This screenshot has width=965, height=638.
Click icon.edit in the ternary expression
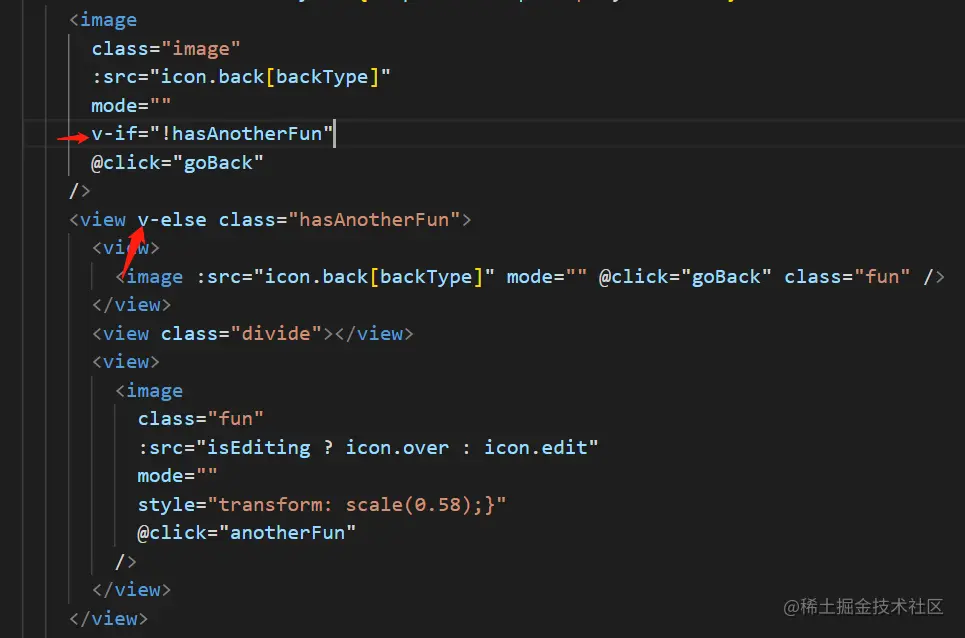point(535,447)
